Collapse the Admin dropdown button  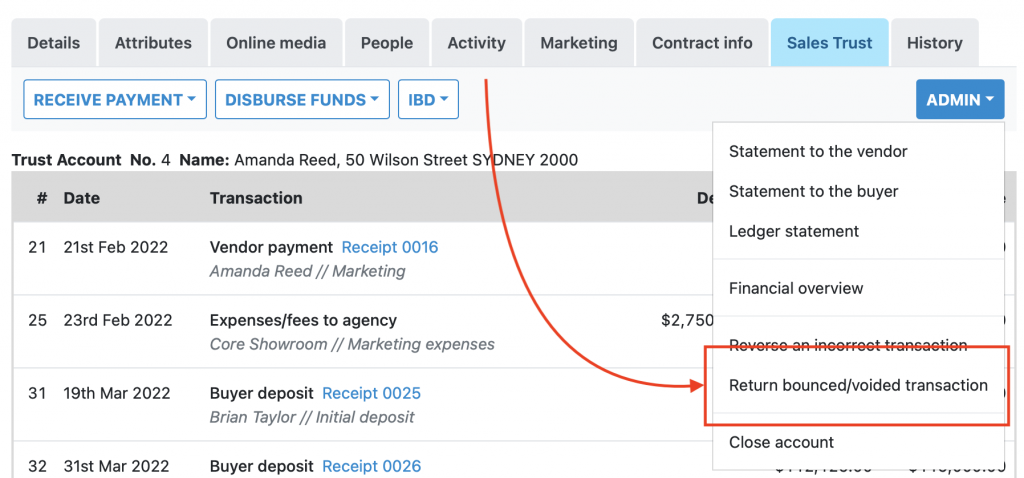pyautogui.click(x=959, y=100)
